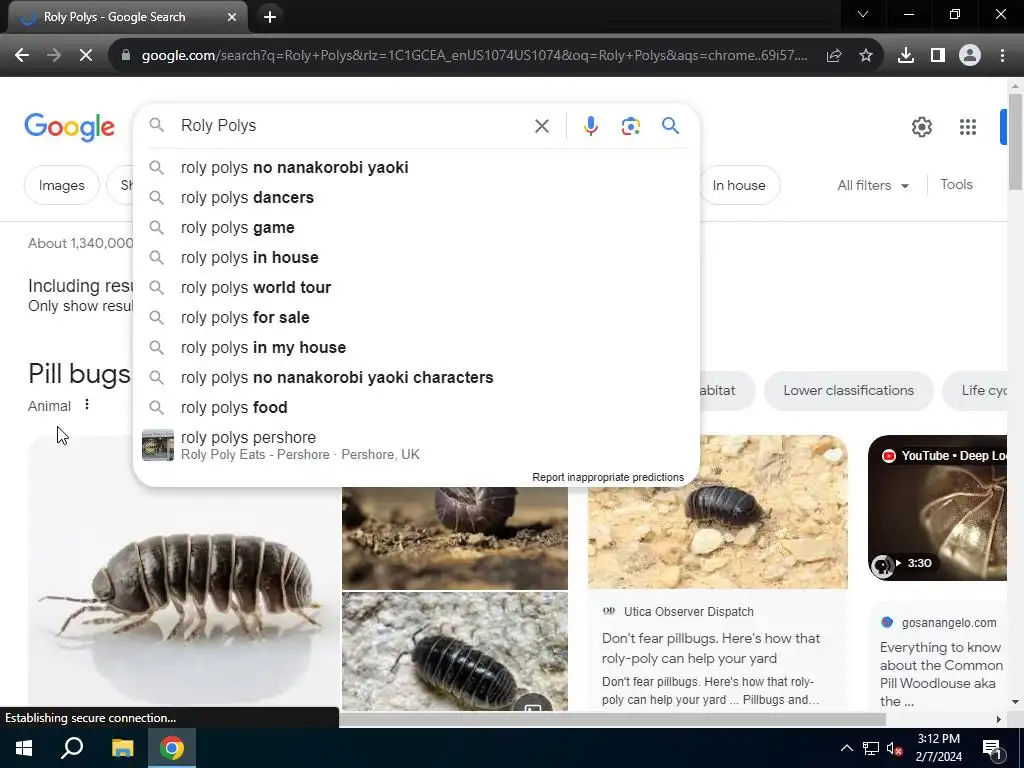Image resolution: width=1024 pixels, height=768 pixels.
Task: Stop loading the page
Action: tap(86, 56)
